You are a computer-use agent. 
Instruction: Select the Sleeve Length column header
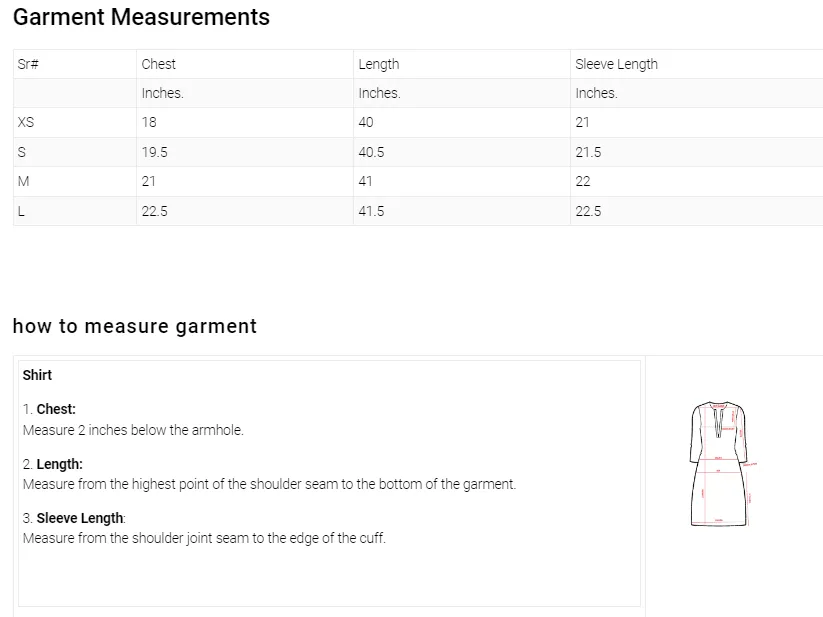(x=616, y=64)
